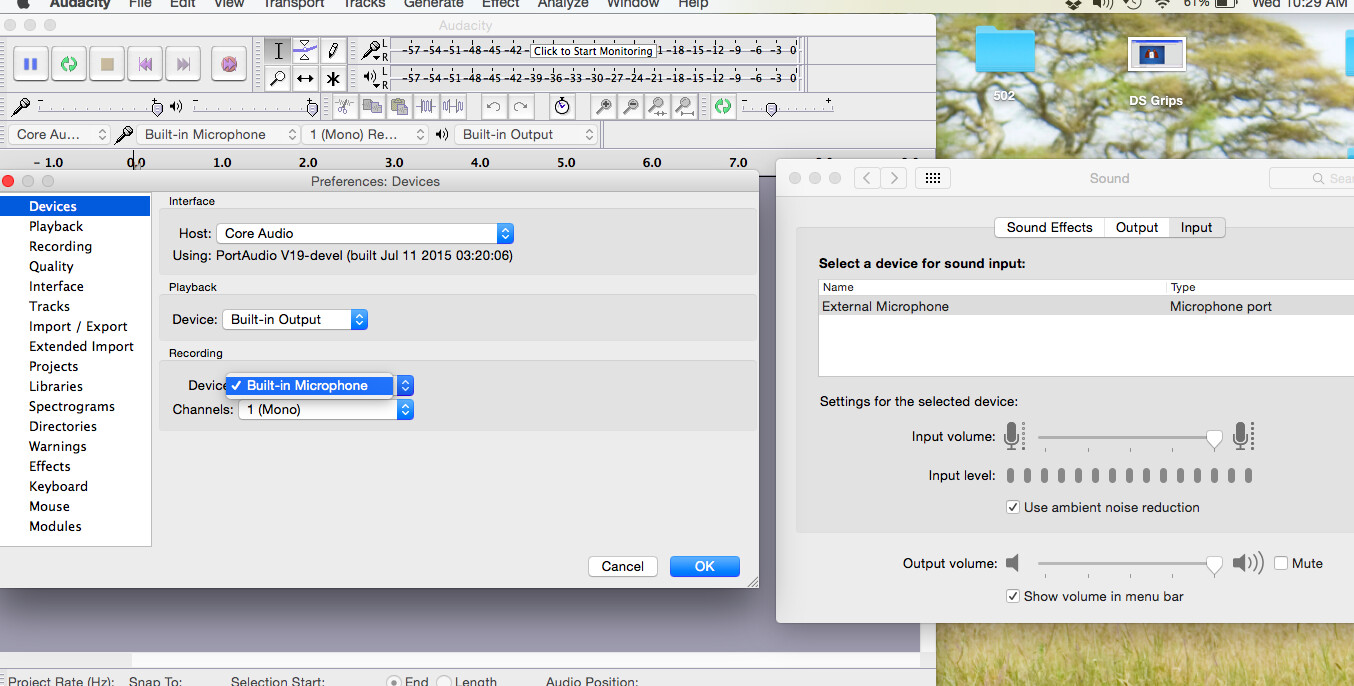
Task: Skip to start with the rewind button
Action: 145,64
